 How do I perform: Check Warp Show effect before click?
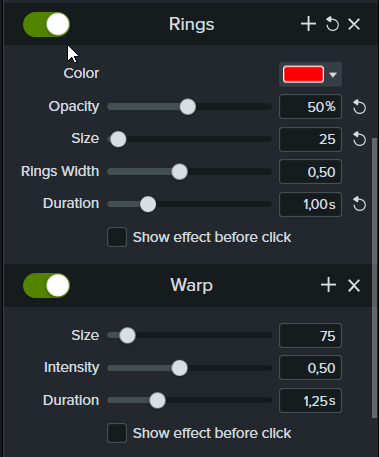tap(117, 433)
